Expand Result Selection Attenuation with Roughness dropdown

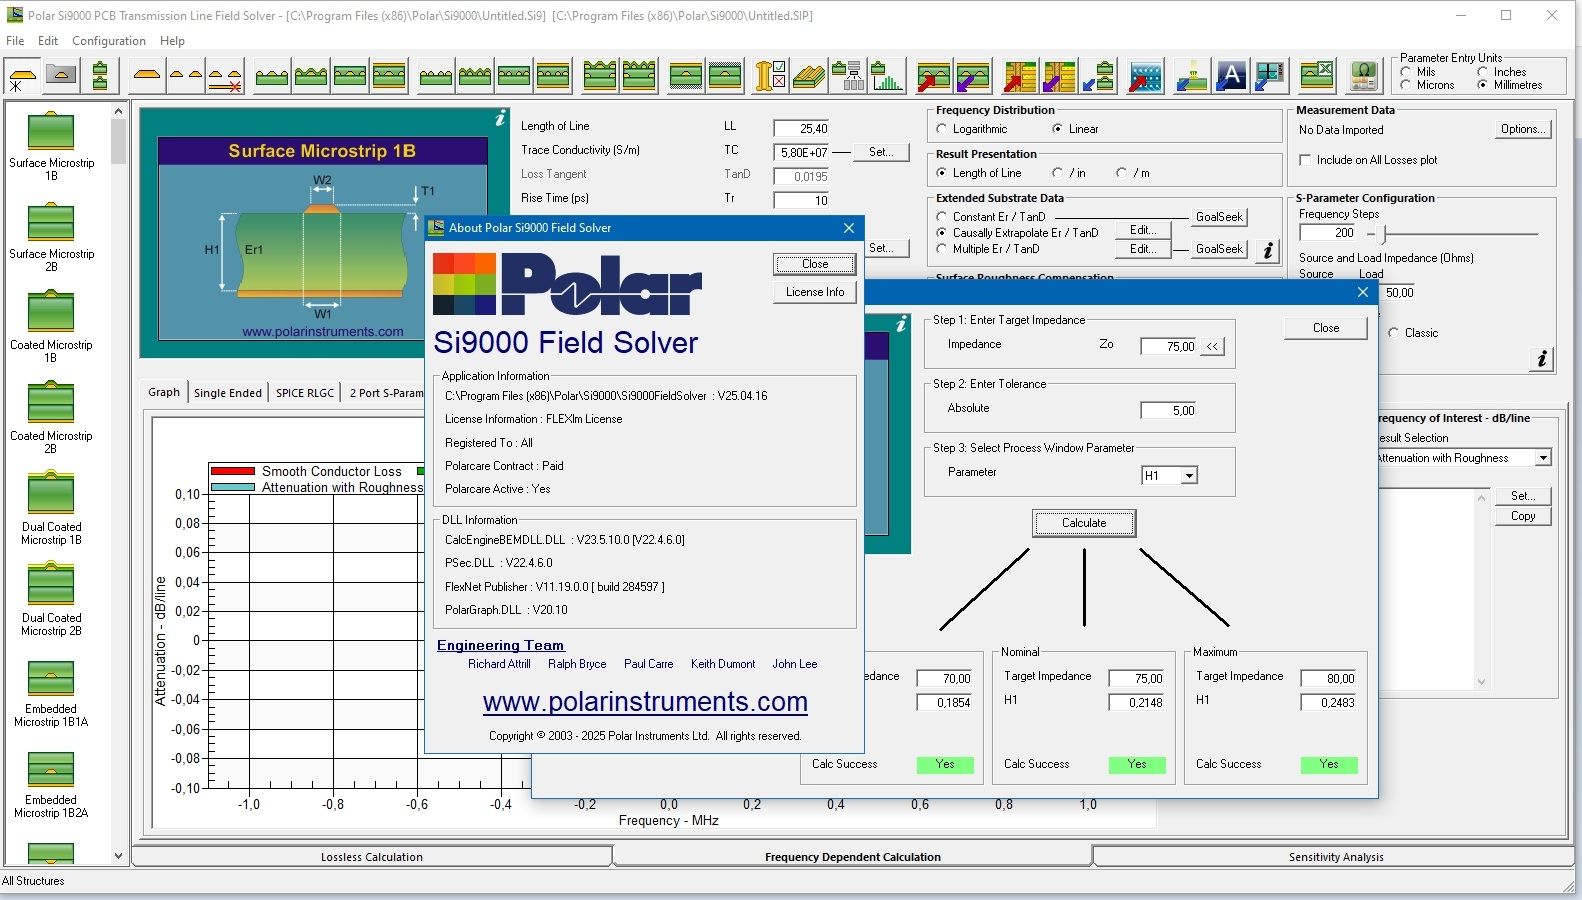coord(1543,458)
